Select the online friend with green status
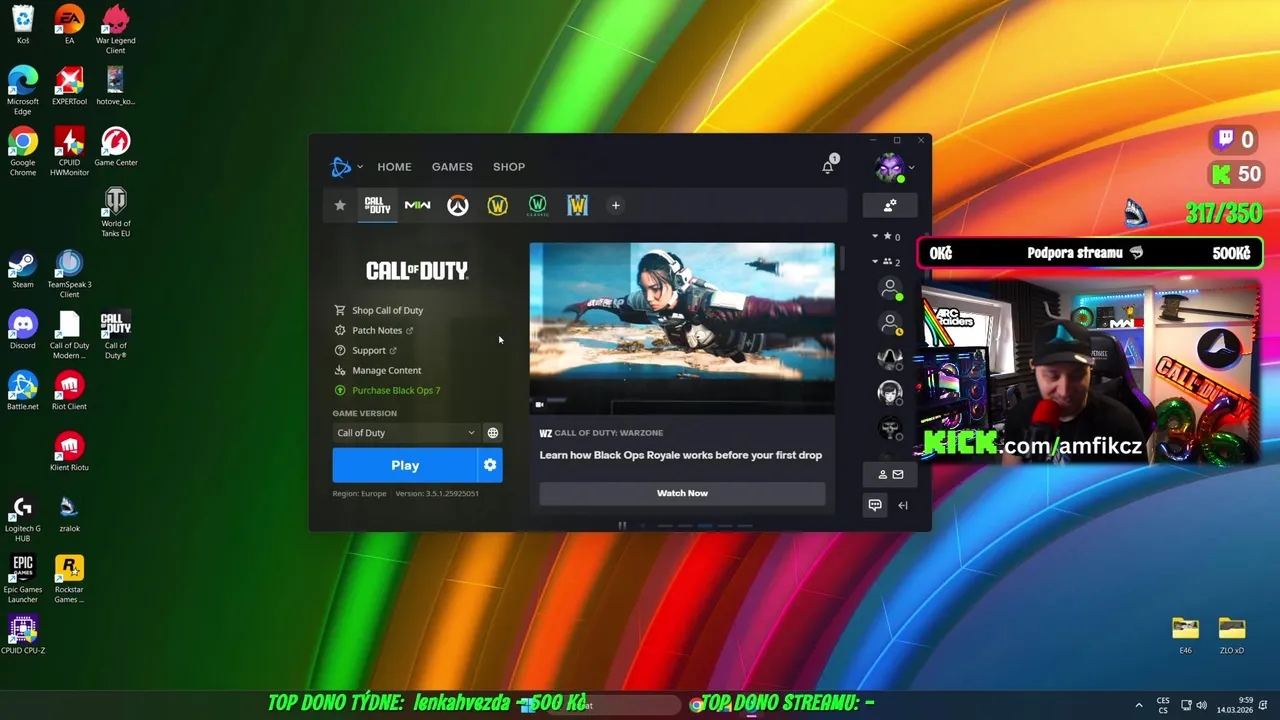Image resolution: width=1280 pixels, height=720 pixels. (x=890, y=289)
